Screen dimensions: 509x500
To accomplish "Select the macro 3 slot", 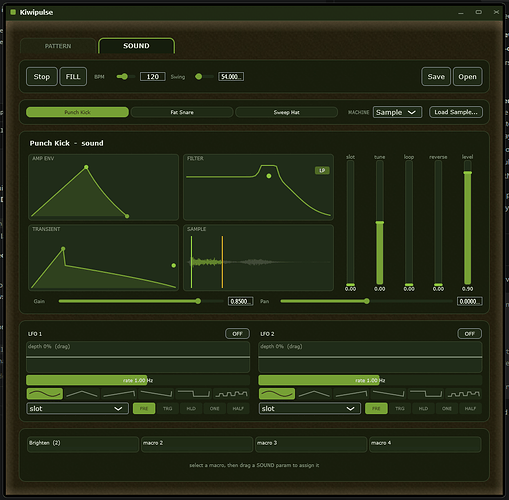I will click(x=311, y=444).
